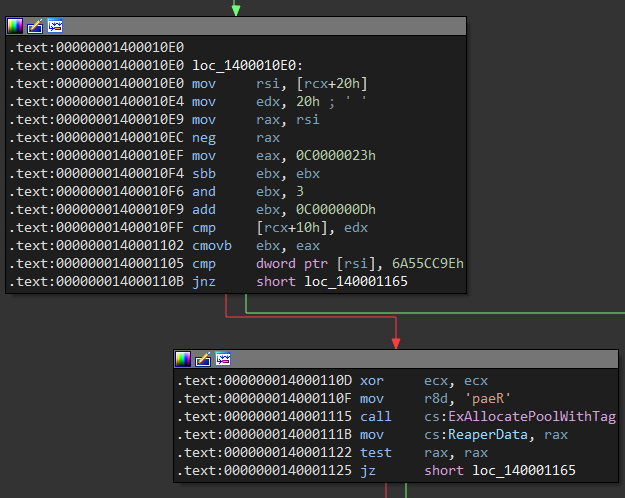Screen dimensions: 625x498
Task: Click color icon of ExAllocatePoolWithTag block
Action: 183,359
